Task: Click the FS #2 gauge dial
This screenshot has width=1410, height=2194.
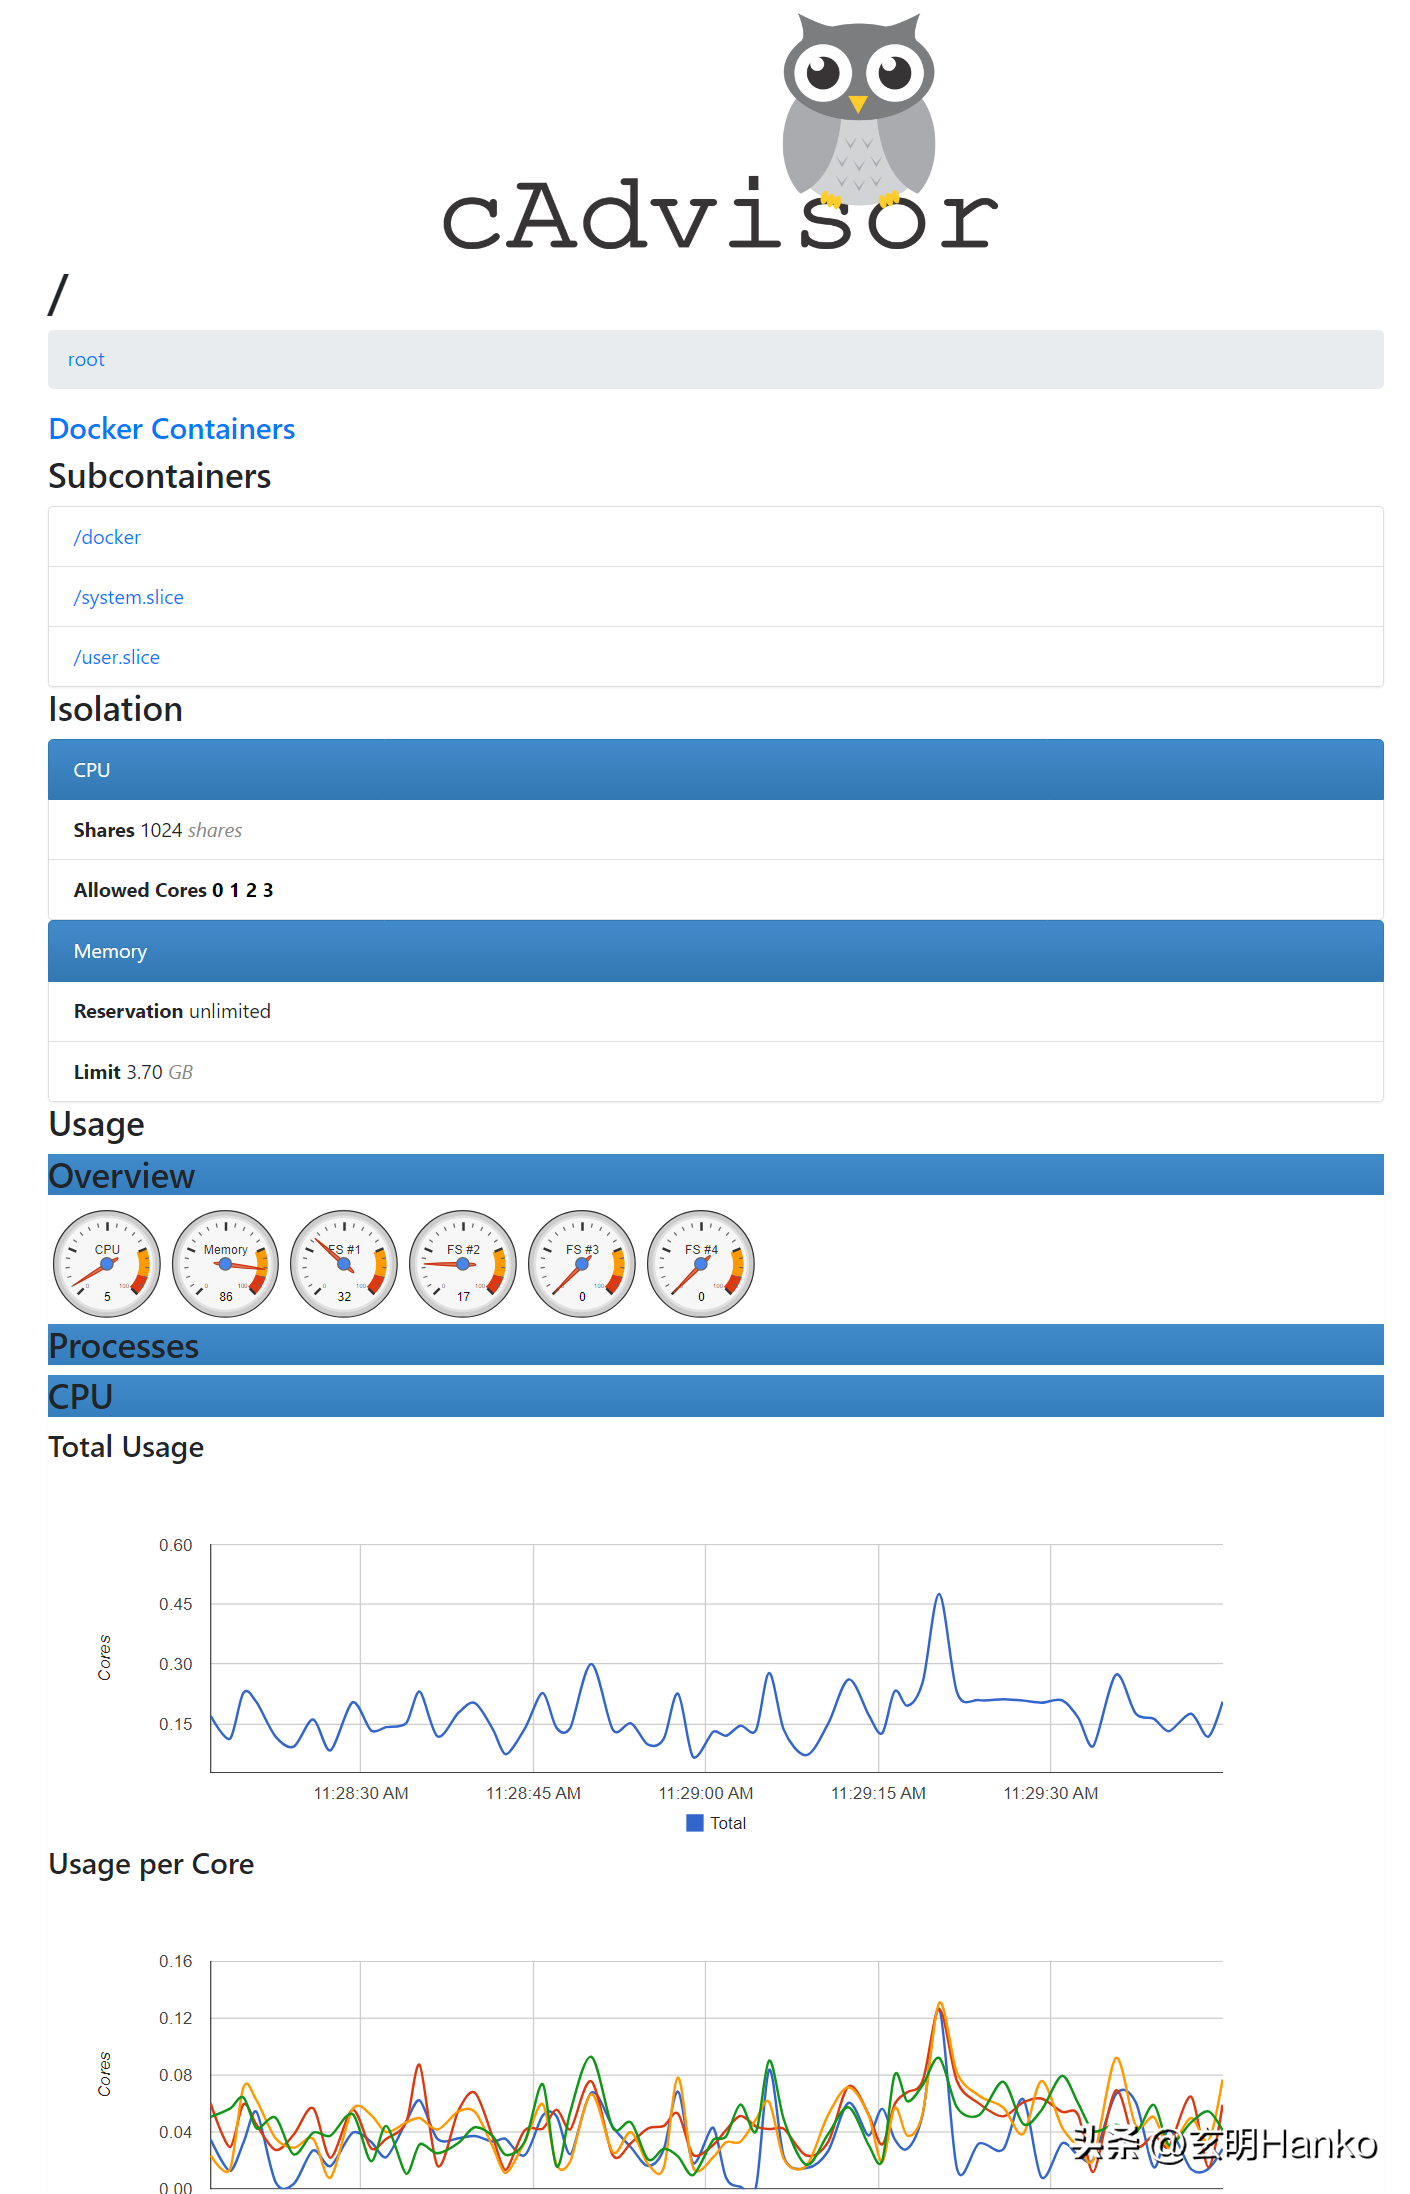Action: click(x=463, y=1264)
